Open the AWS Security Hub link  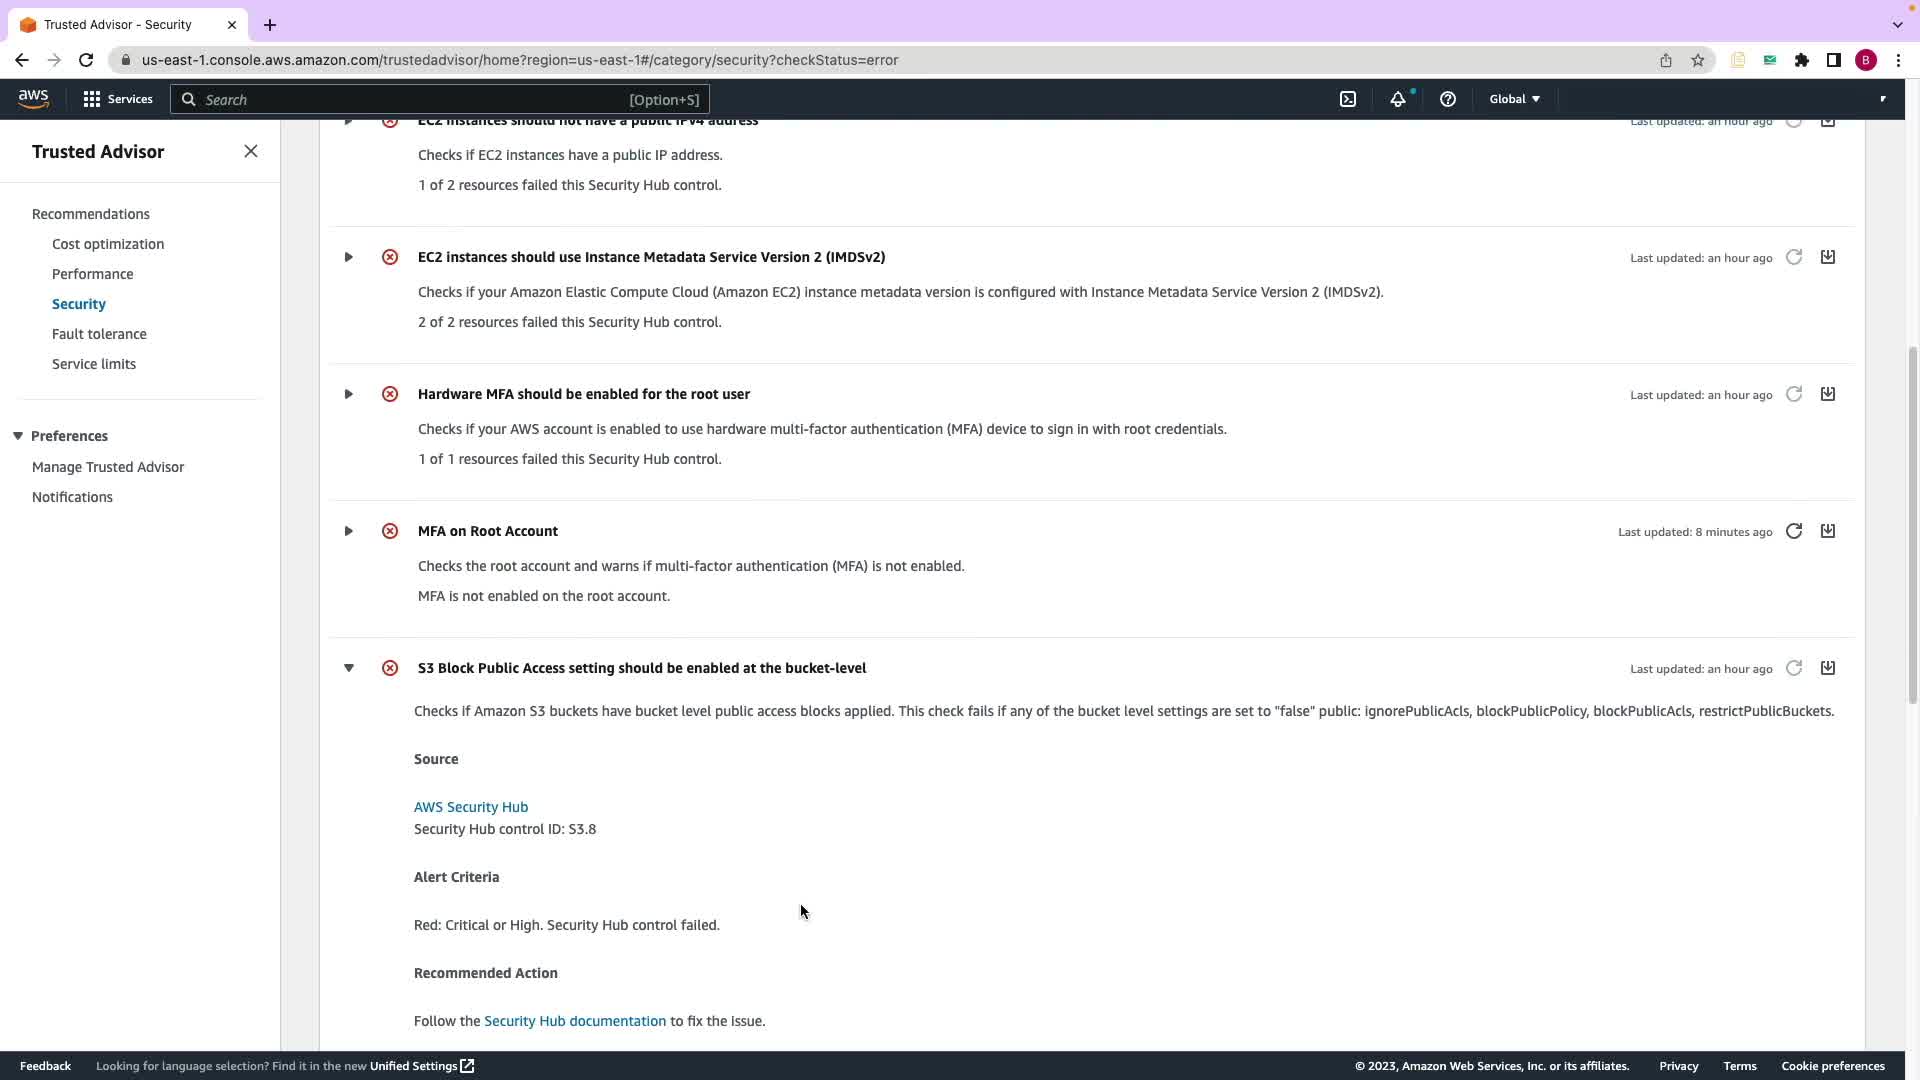(x=471, y=807)
